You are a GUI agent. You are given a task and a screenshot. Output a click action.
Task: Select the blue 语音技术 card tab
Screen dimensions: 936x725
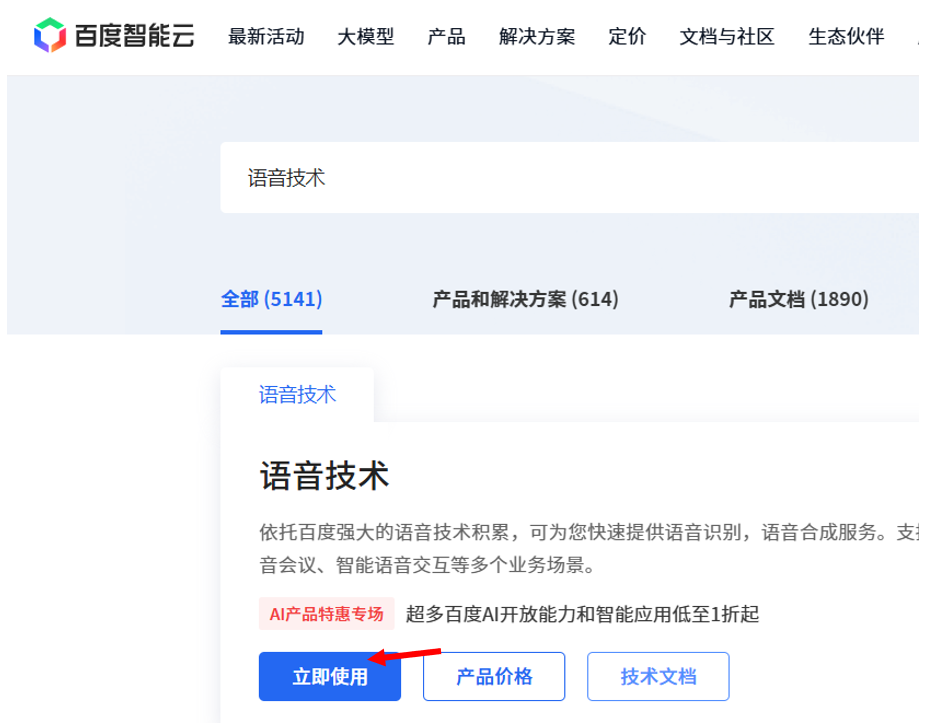(297, 394)
